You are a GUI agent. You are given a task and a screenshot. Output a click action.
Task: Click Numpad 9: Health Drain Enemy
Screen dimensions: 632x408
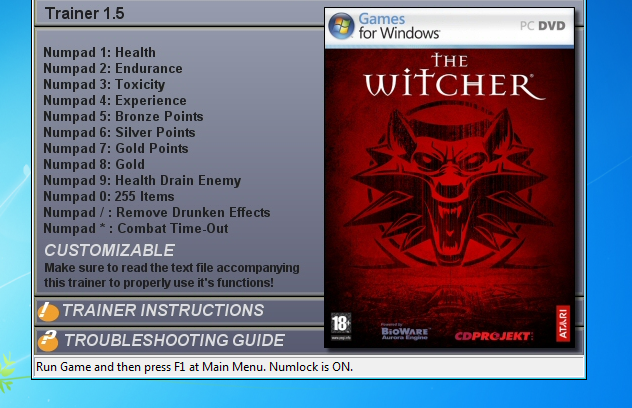pos(142,180)
